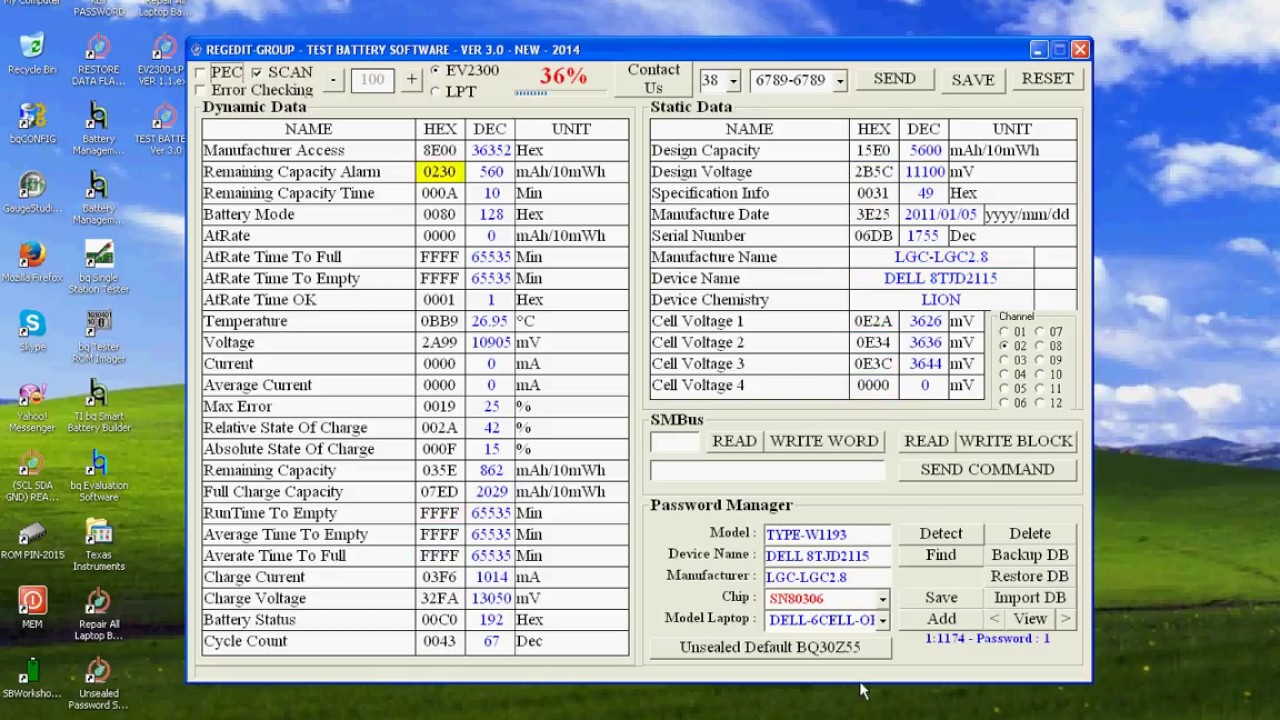Choose the LPT radio button
The height and width of the screenshot is (720, 1280).
435,91
